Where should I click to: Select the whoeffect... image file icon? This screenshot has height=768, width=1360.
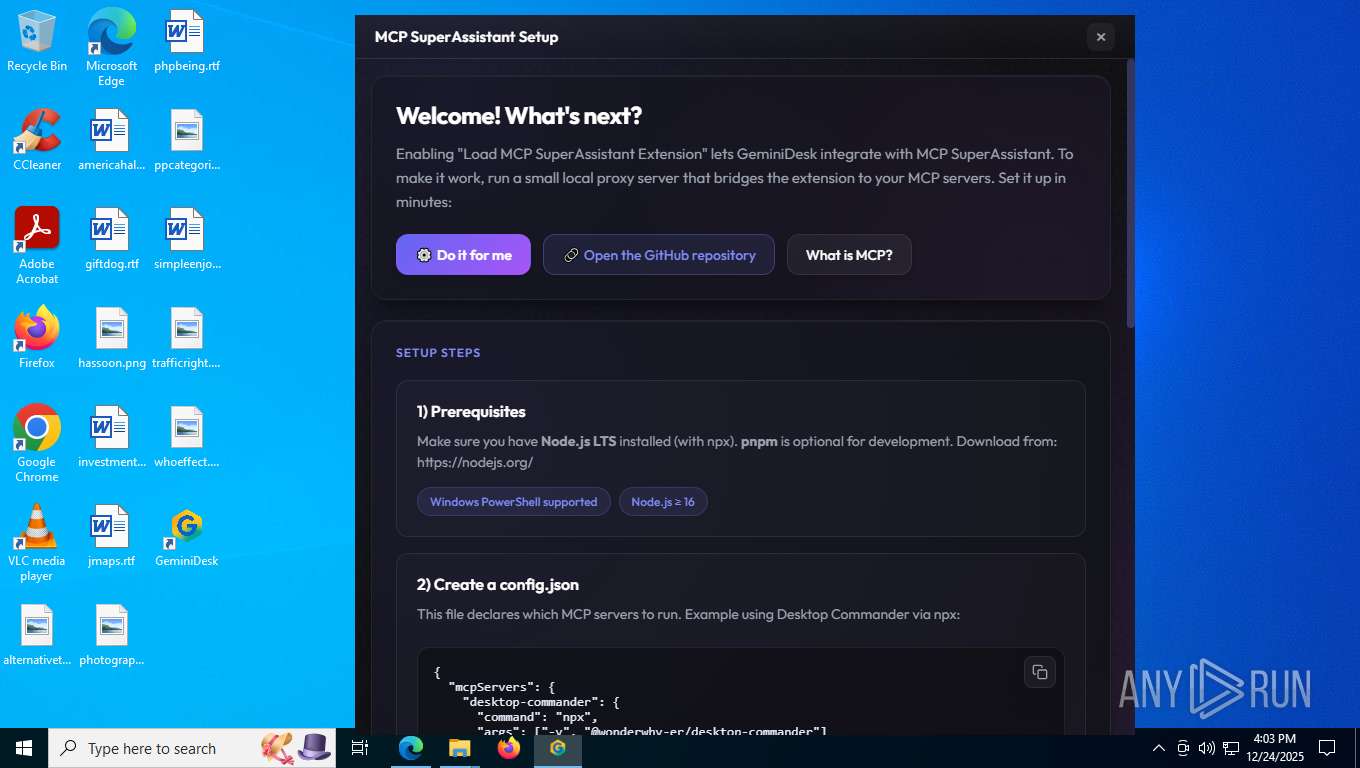coord(187,437)
